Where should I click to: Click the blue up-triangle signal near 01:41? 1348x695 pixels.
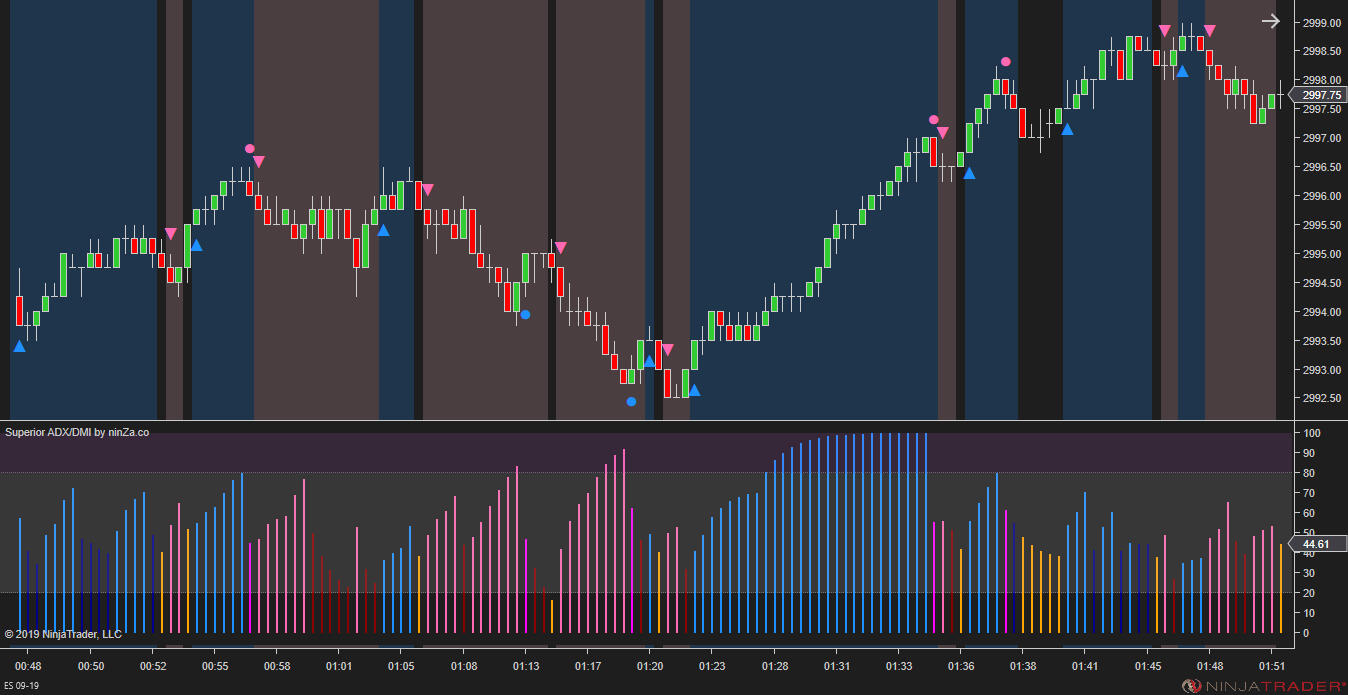click(x=1067, y=129)
